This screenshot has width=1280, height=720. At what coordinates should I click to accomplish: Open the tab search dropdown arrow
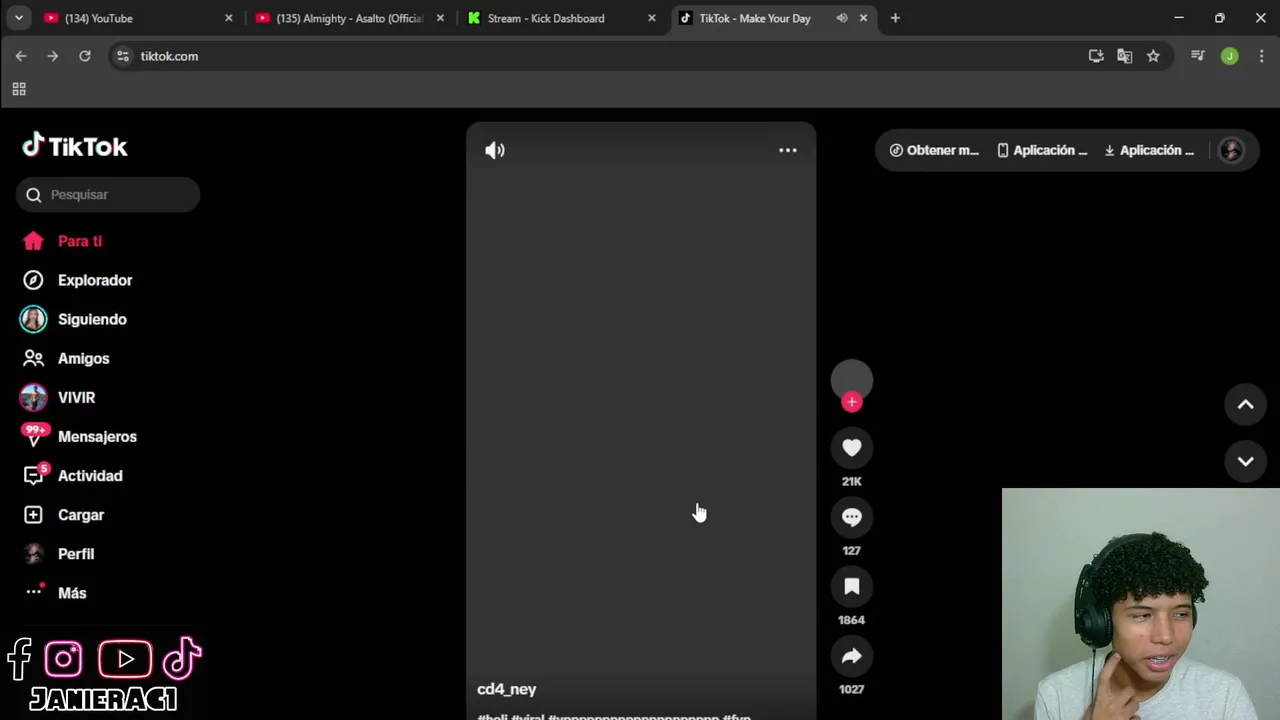point(18,18)
